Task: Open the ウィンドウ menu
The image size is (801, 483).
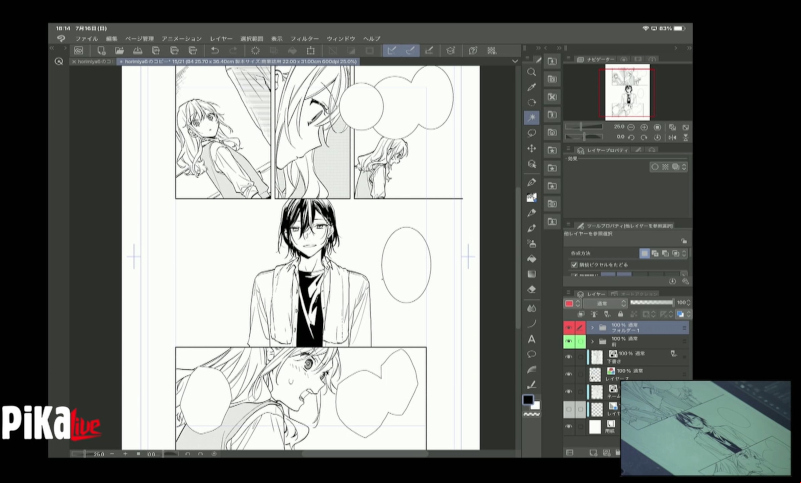Action: pos(341,38)
